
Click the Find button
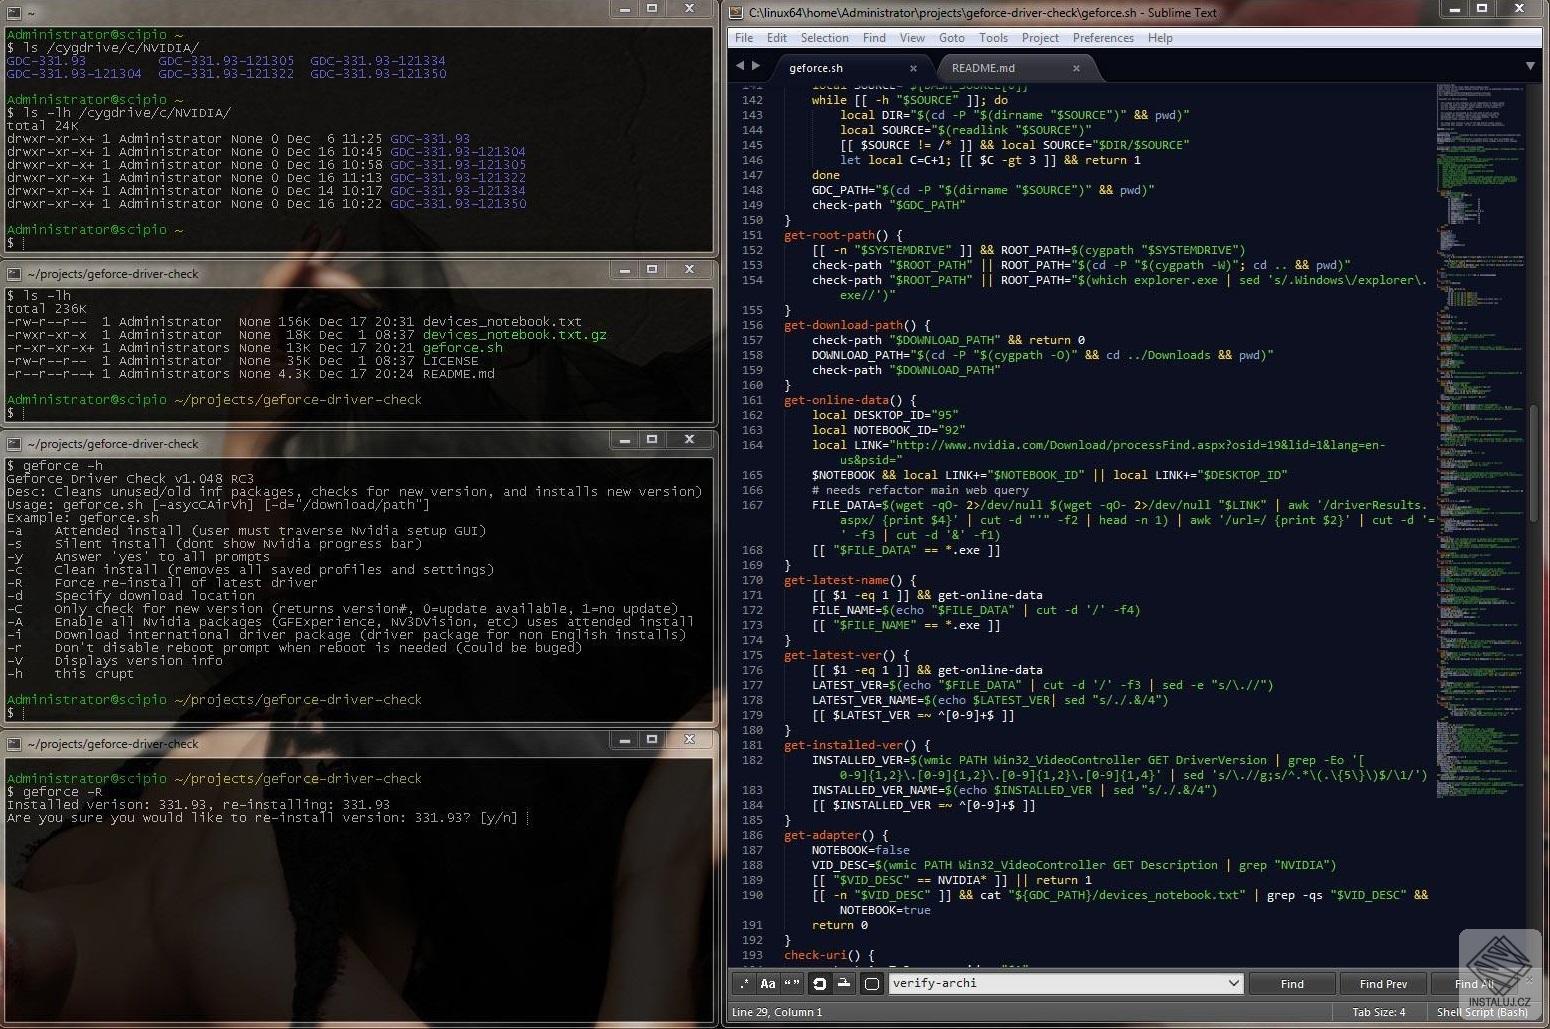click(x=1292, y=983)
